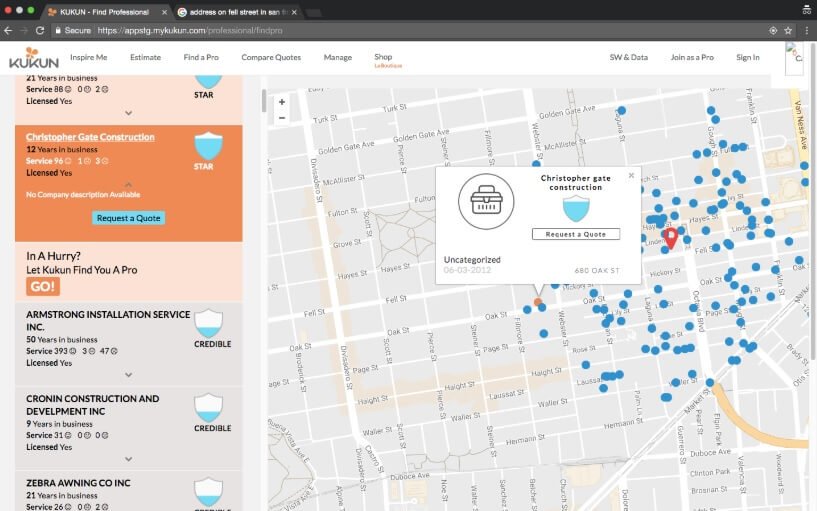Click the address bar URL
The image size is (817, 511).
(190, 31)
